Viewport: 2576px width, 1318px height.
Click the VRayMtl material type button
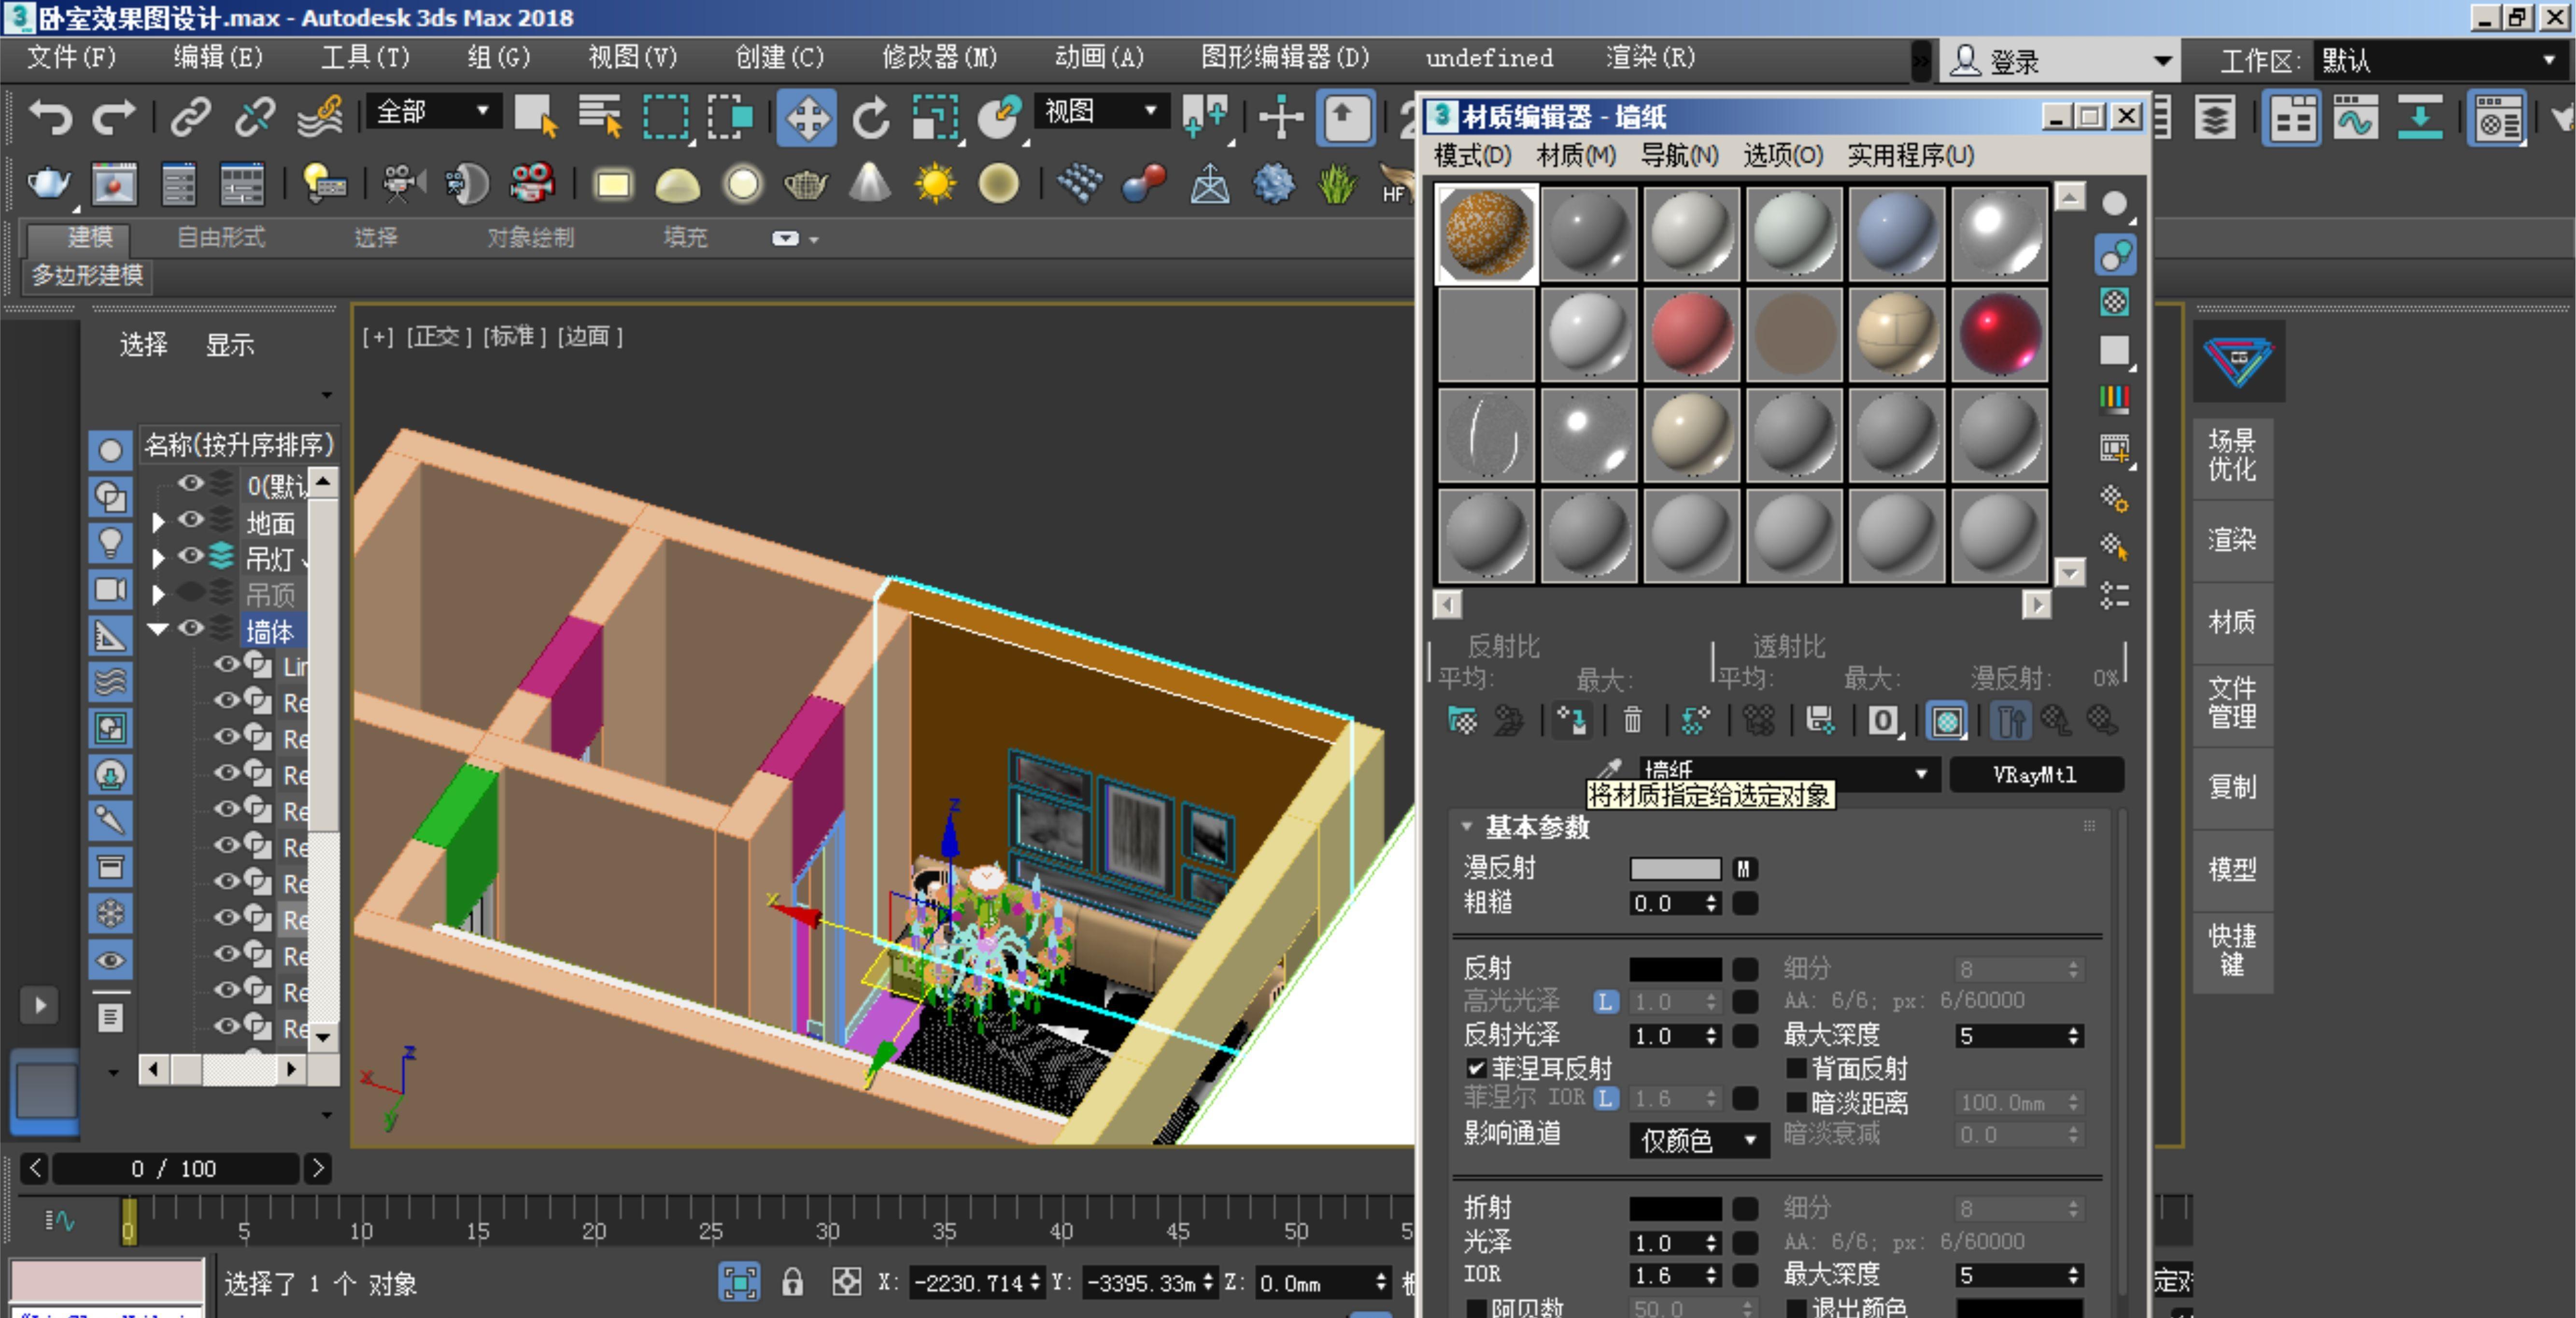pyautogui.click(x=2036, y=774)
